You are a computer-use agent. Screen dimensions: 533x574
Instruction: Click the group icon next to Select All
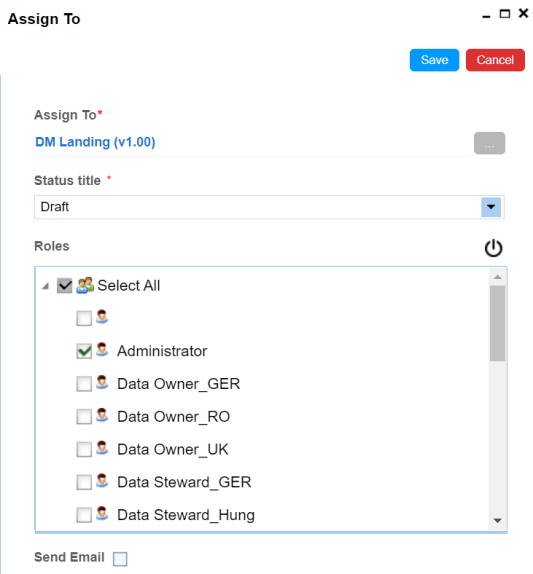click(85, 285)
